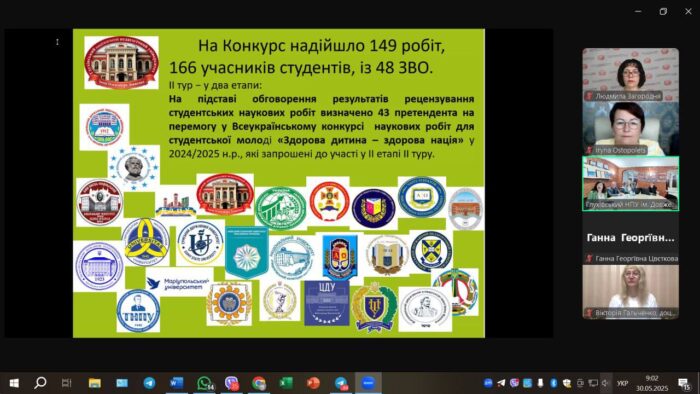Open the speaker volume tray icon
This screenshot has width=700, height=394.
(606, 383)
